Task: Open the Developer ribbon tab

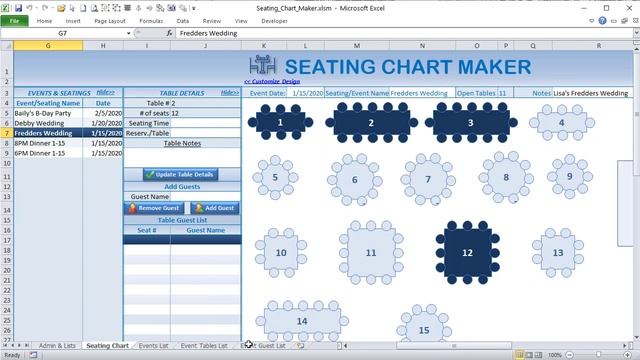Action: 274,21
